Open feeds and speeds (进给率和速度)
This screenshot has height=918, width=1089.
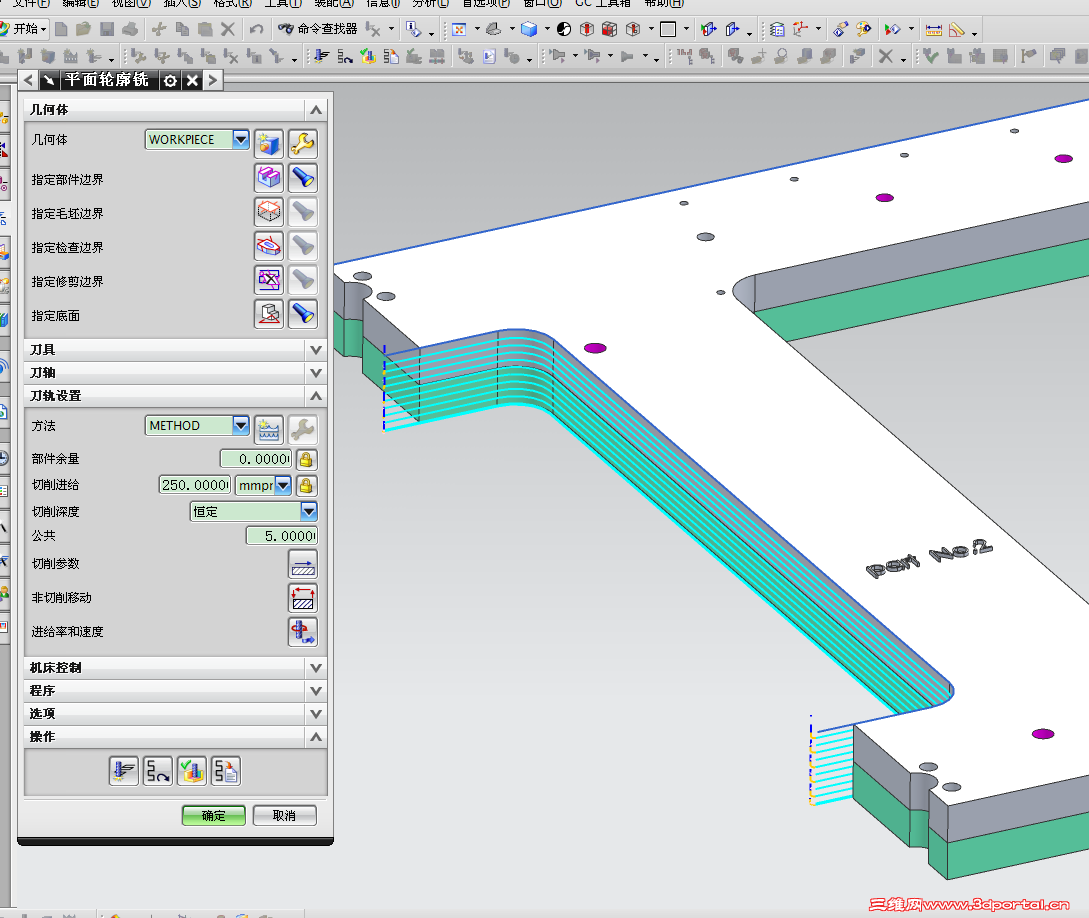[303, 632]
